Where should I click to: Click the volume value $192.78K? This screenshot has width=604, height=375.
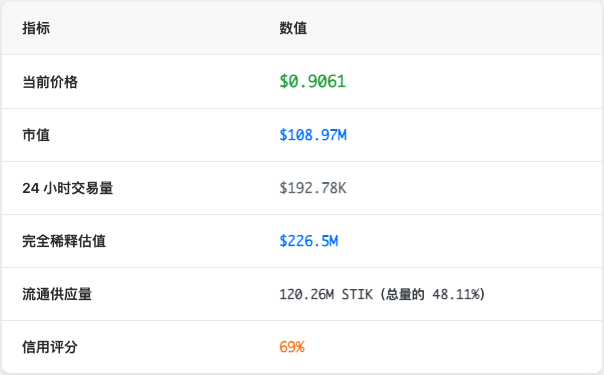tap(313, 188)
